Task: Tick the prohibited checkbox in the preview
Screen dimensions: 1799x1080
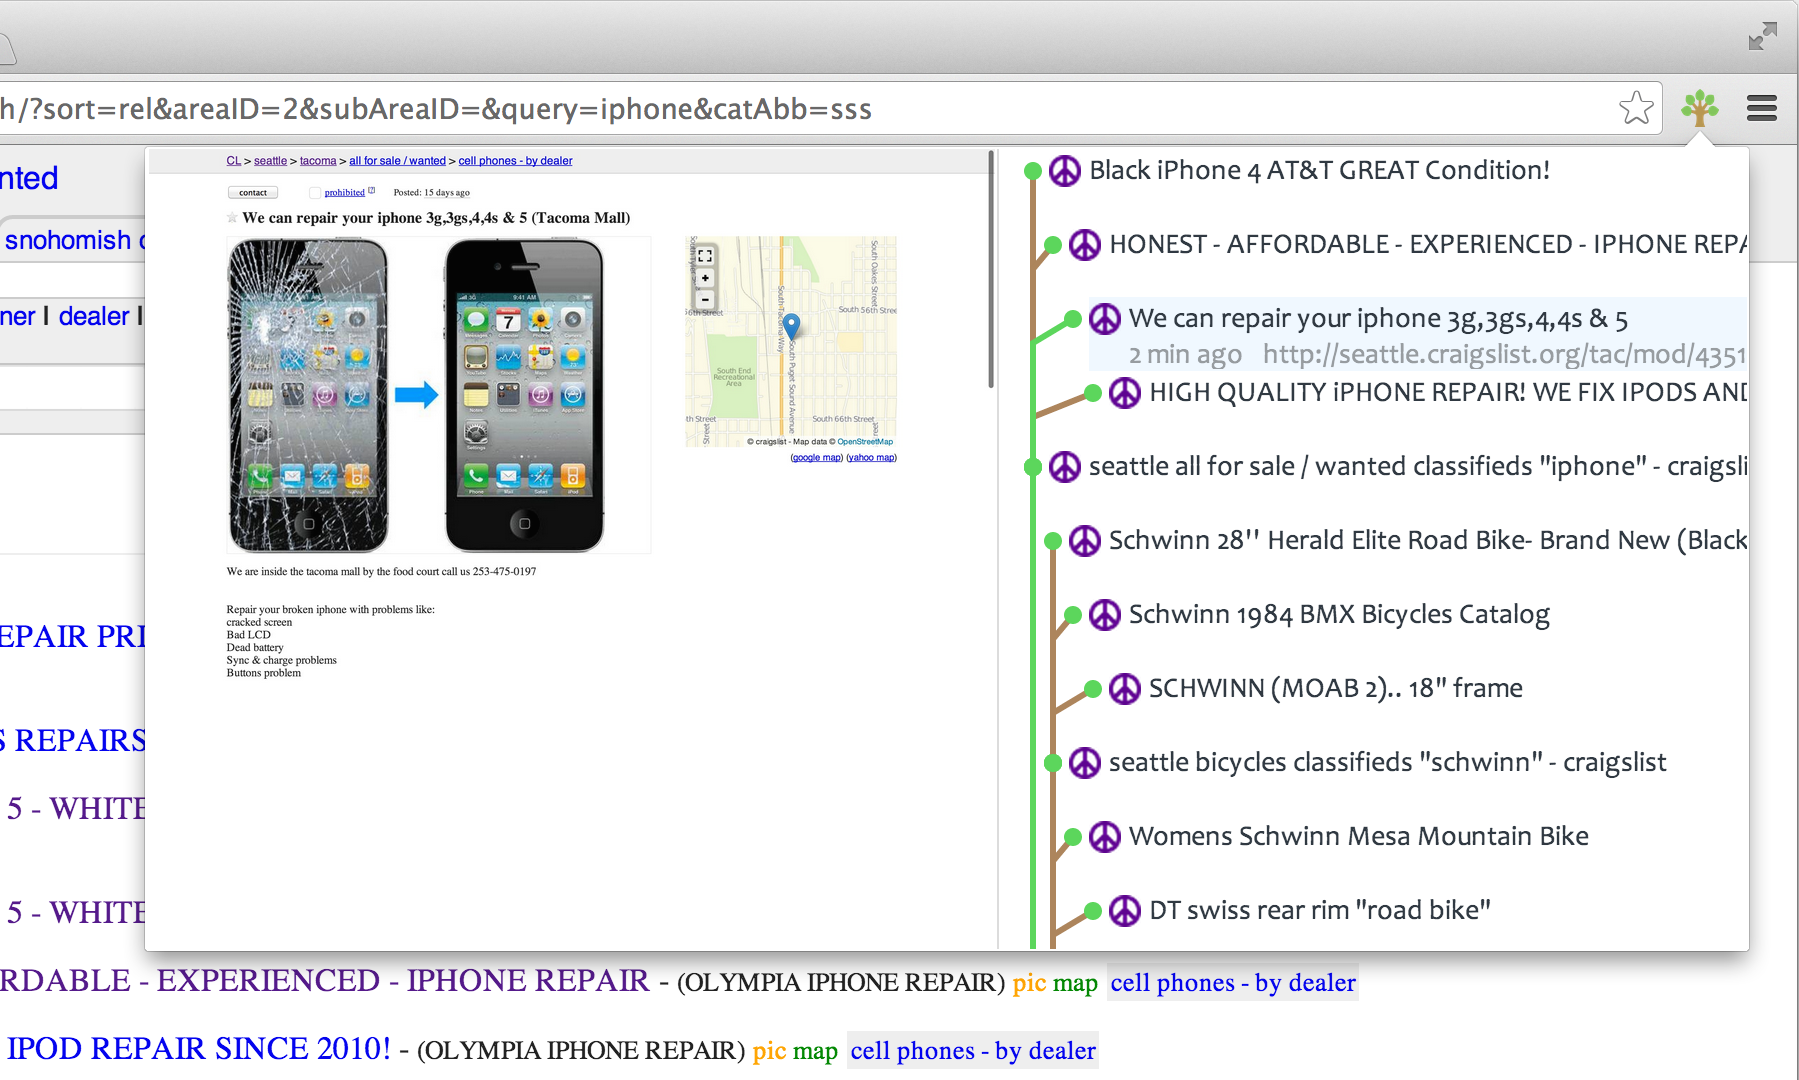Action: 315,193
